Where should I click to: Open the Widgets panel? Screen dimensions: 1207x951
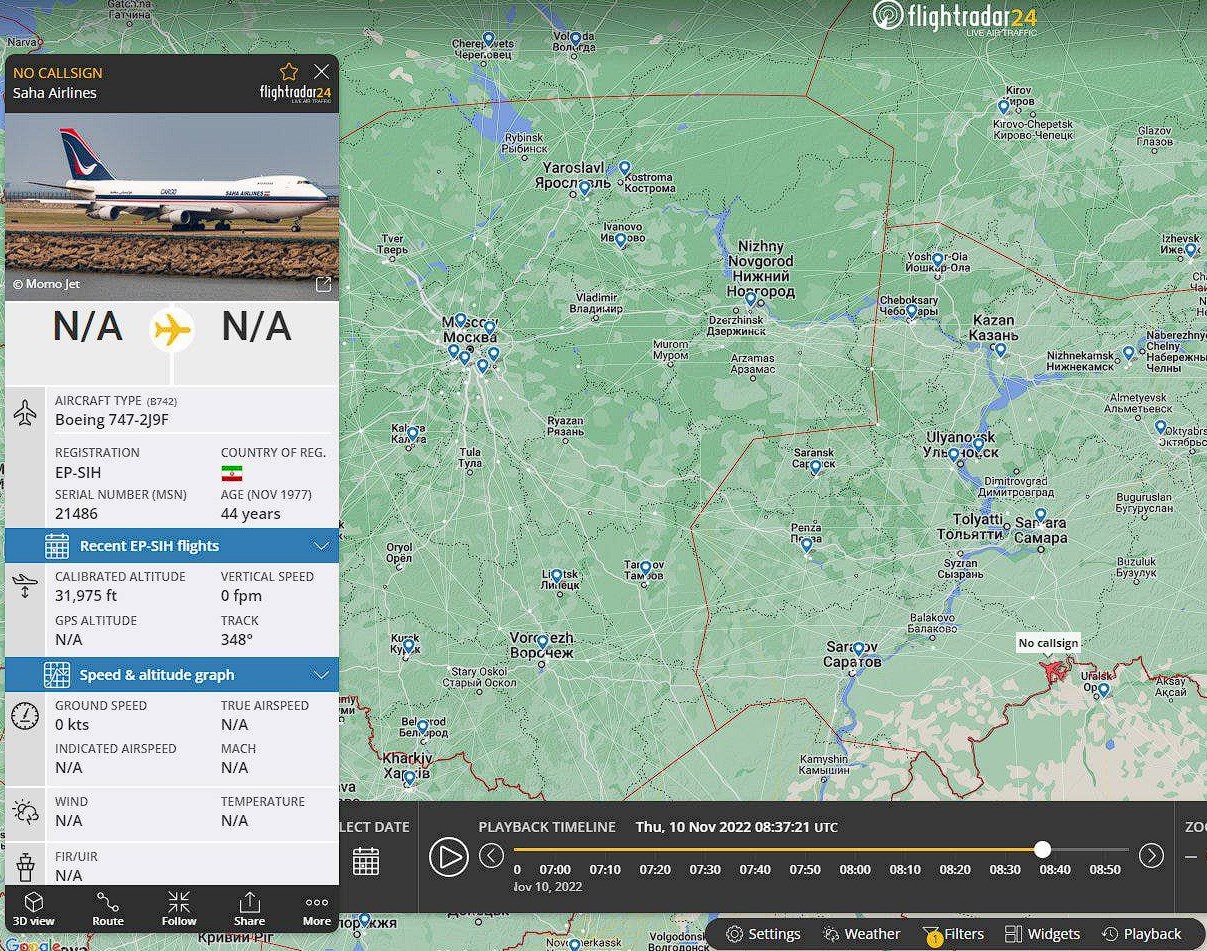point(1042,934)
